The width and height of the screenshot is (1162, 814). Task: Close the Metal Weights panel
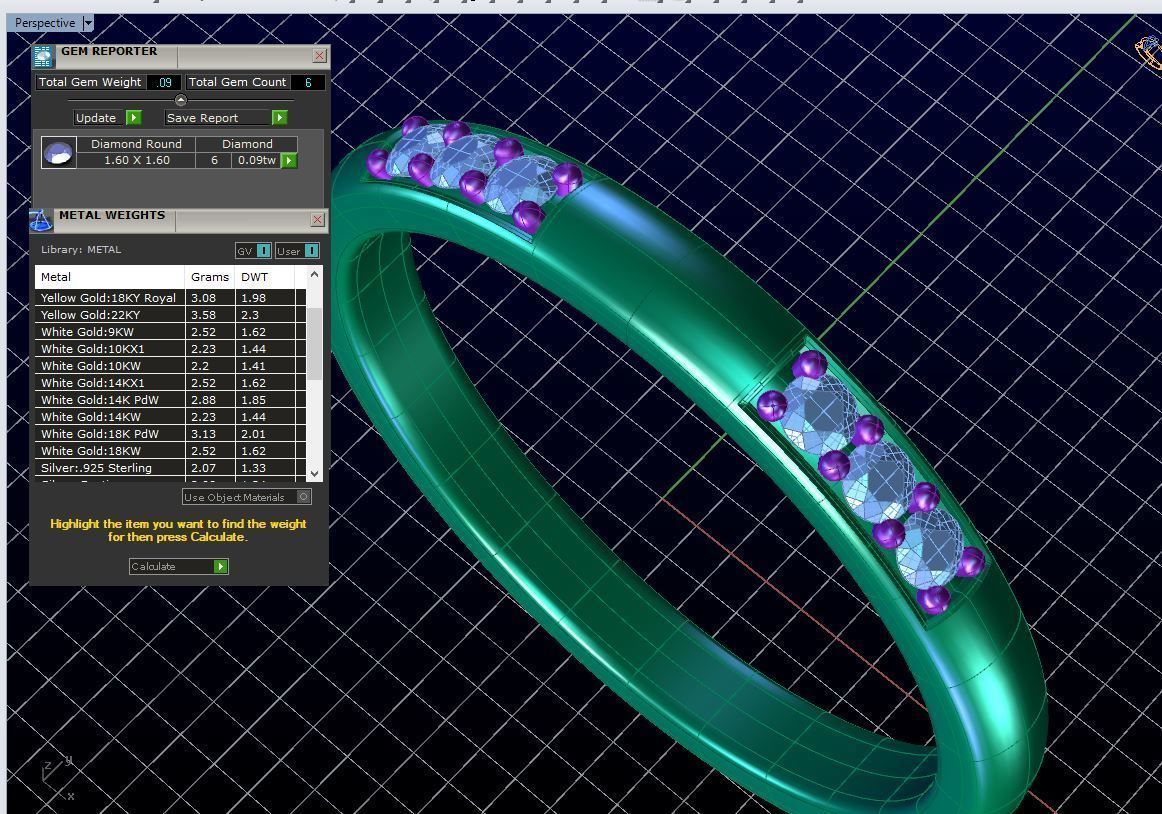pyautogui.click(x=317, y=219)
